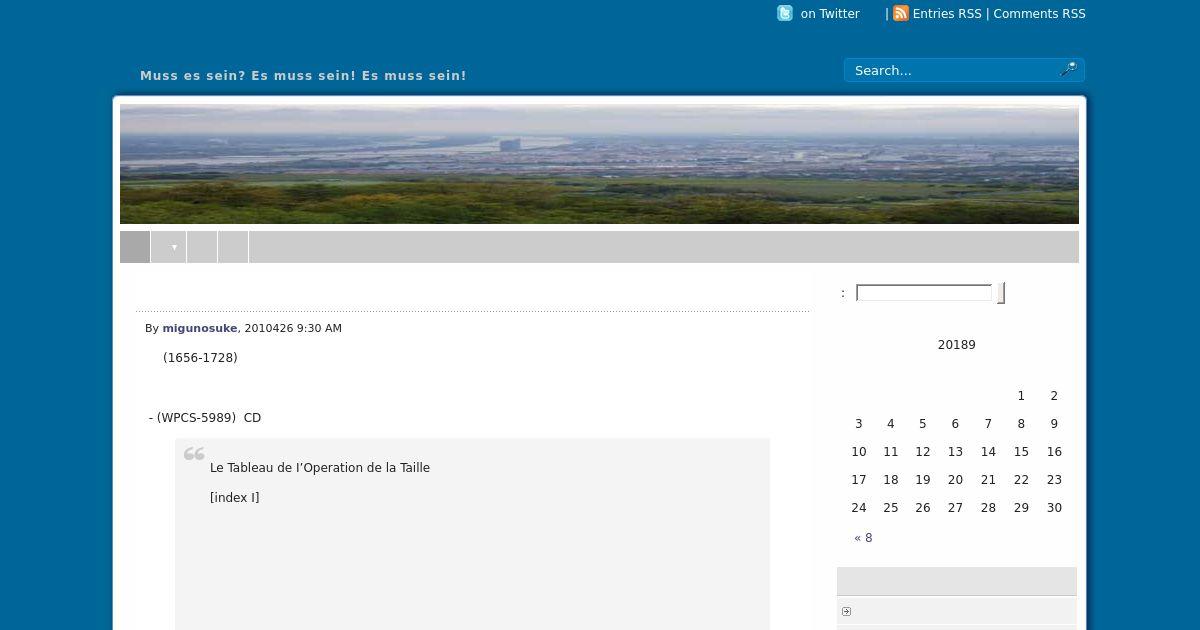Select calendar day 14
The height and width of the screenshot is (630, 1200).
coord(988,452)
